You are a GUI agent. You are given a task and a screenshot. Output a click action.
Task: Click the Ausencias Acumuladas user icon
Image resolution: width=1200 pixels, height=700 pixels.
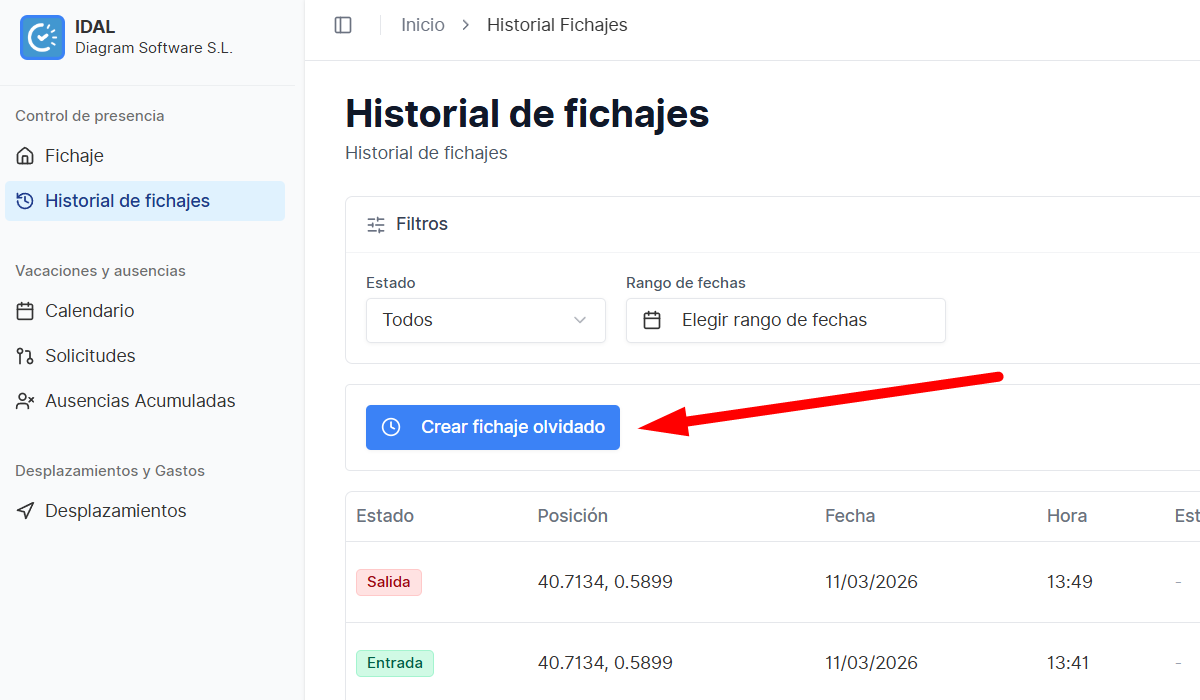(x=26, y=401)
